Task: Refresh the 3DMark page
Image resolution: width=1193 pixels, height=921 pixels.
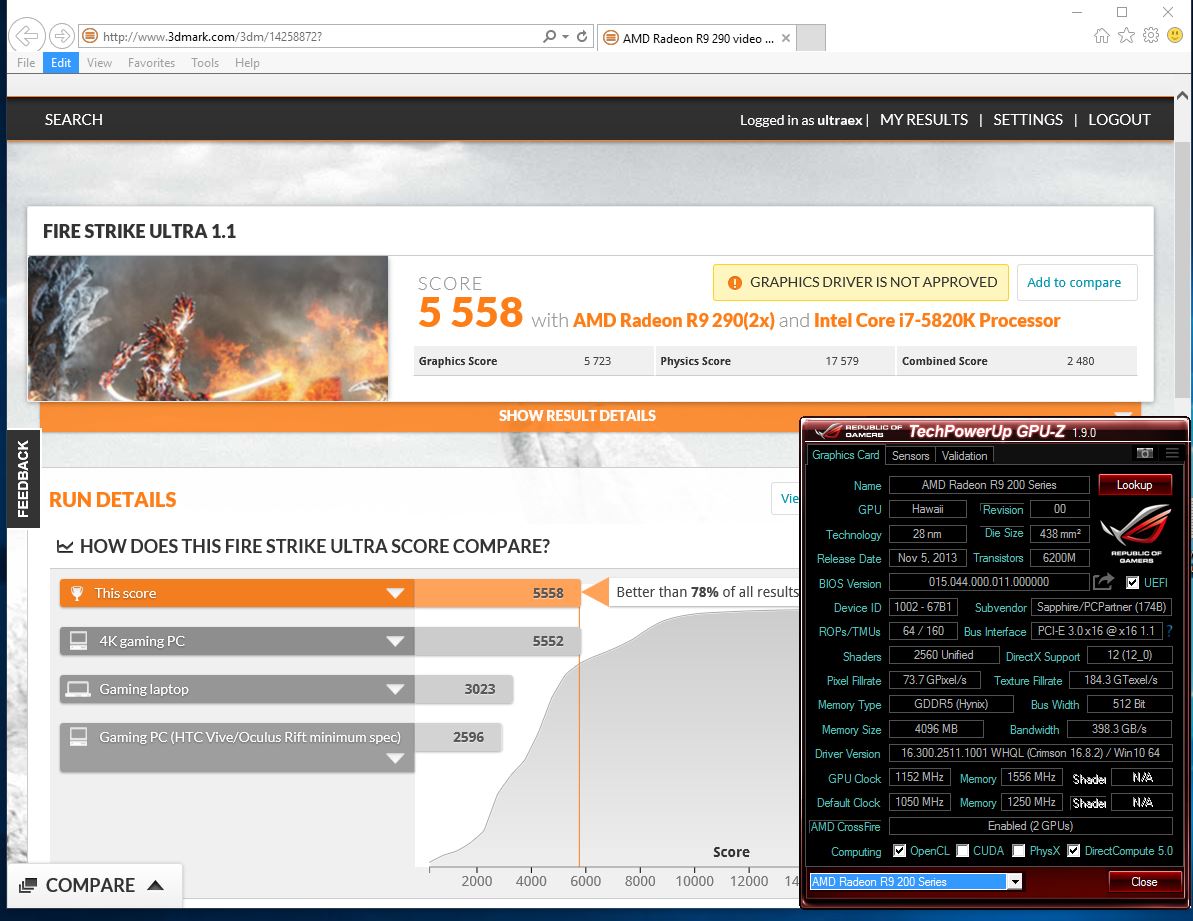Action: (582, 36)
